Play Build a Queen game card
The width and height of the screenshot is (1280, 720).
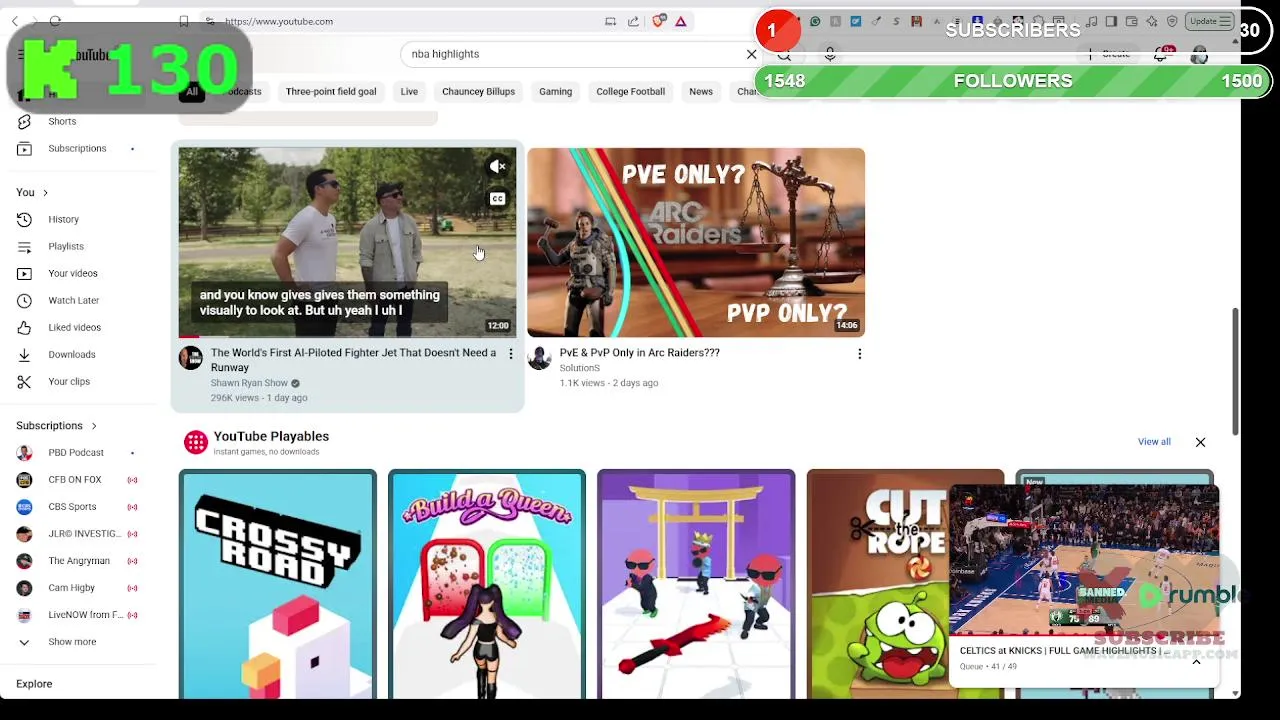coord(486,584)
